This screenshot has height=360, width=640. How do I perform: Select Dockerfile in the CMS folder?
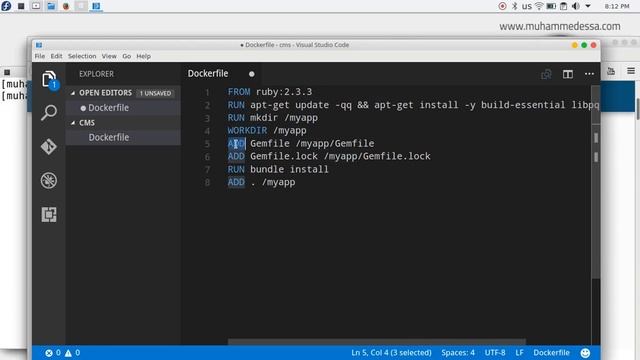point(123,138)
